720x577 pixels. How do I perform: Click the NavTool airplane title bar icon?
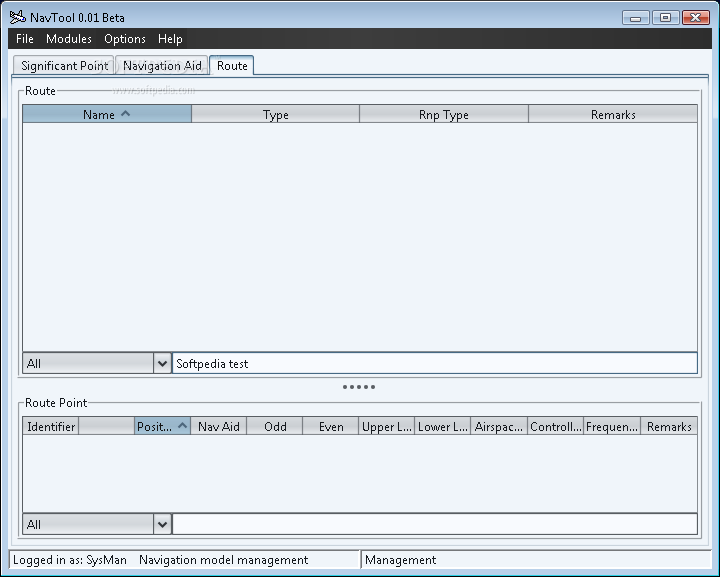pos(17,17)
